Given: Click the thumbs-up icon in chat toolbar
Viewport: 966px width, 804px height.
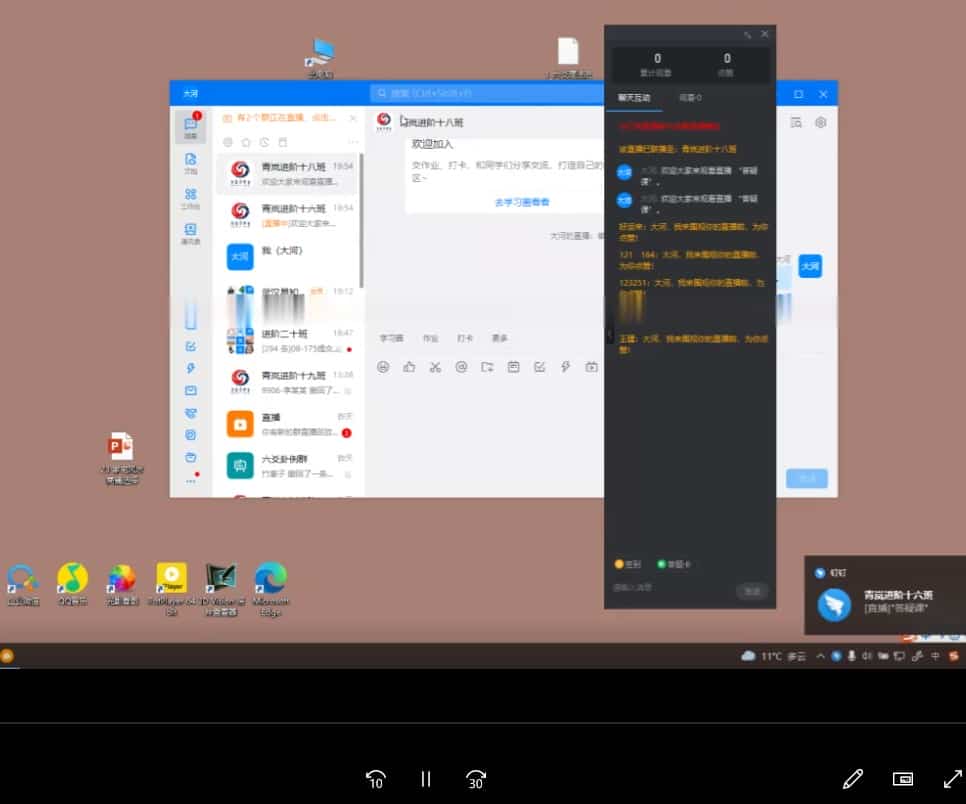Looking at the screenshot, I should click(409, 367).
